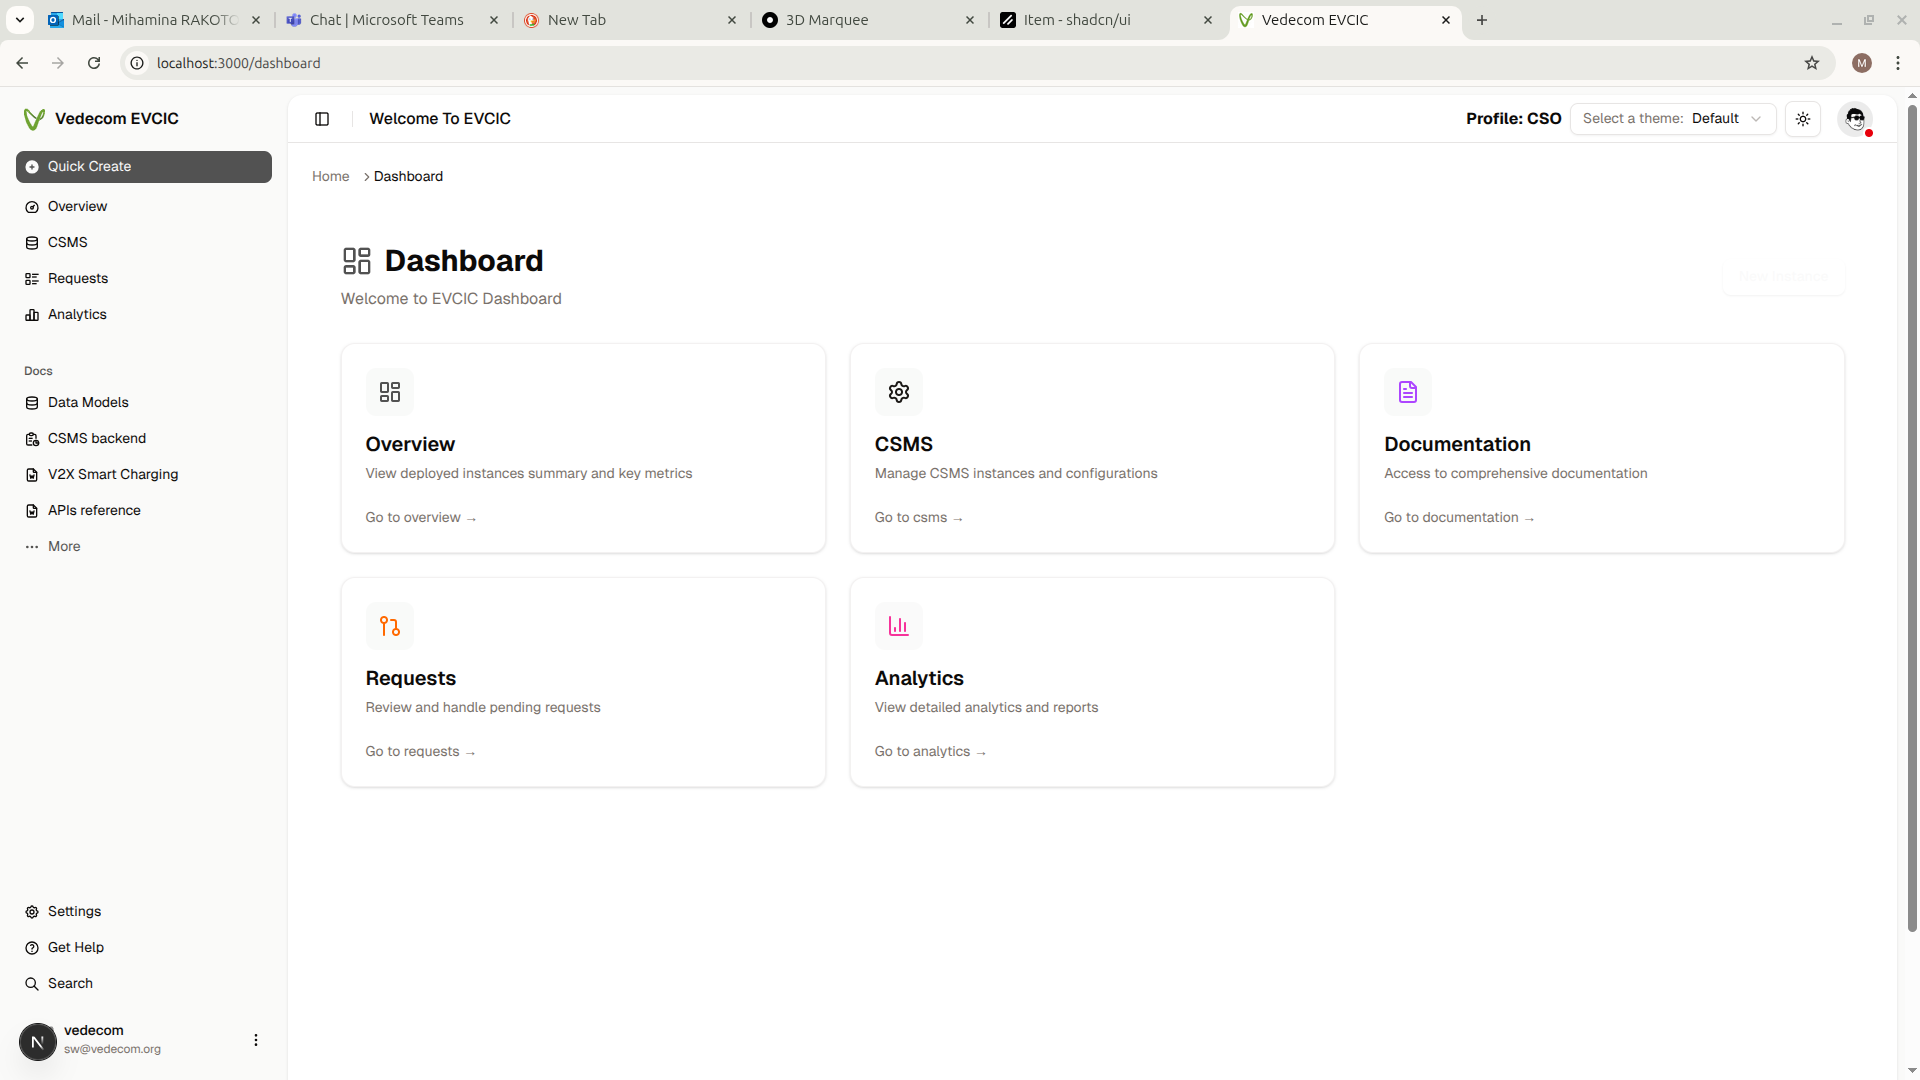Click the Overview card grid icon

tap(389, 392)
